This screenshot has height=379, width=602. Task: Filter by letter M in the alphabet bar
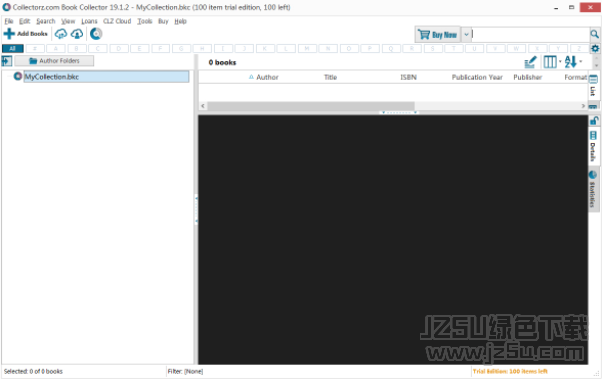pos(307,48)
